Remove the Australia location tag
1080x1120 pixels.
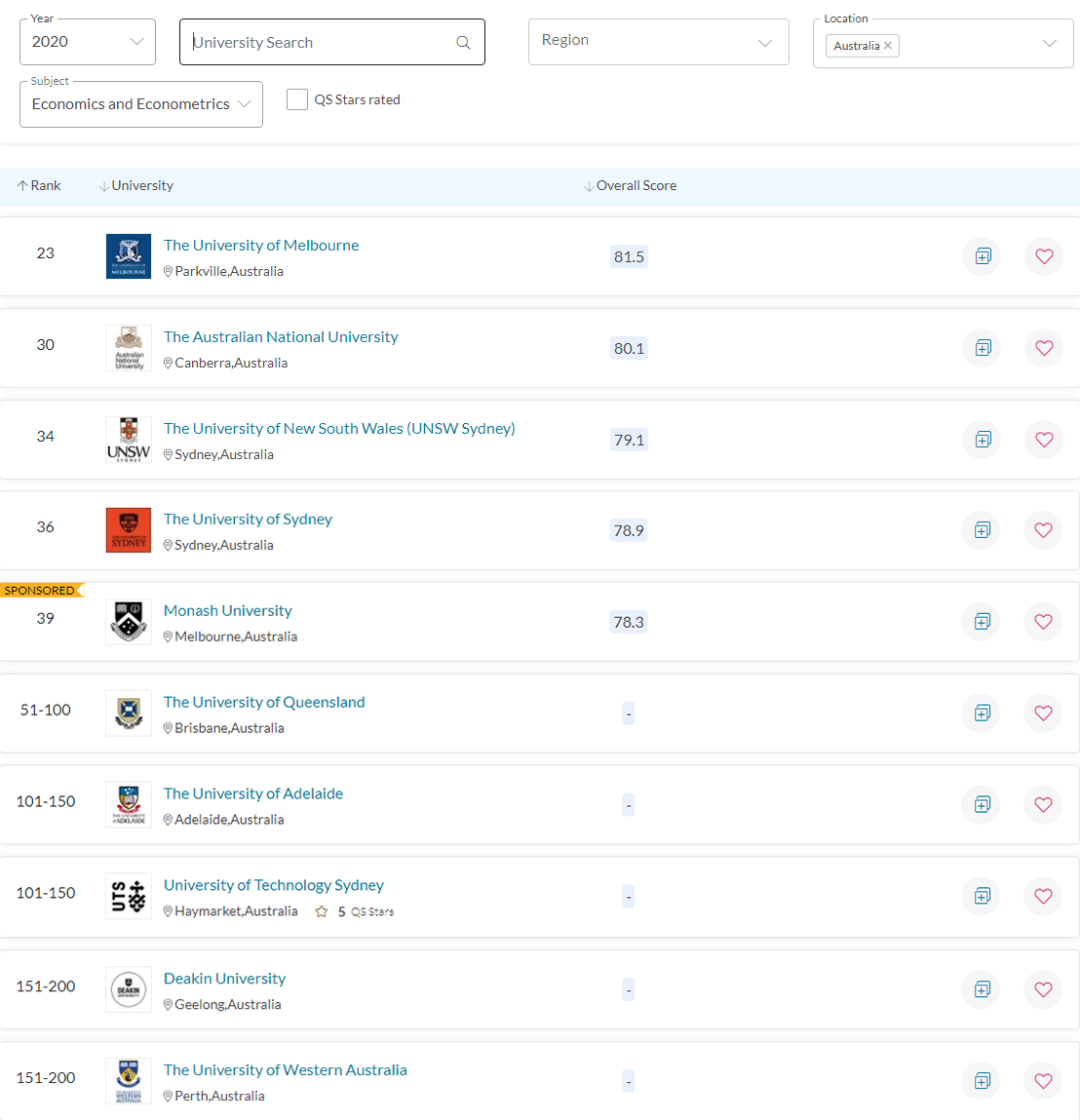(888, 45)
